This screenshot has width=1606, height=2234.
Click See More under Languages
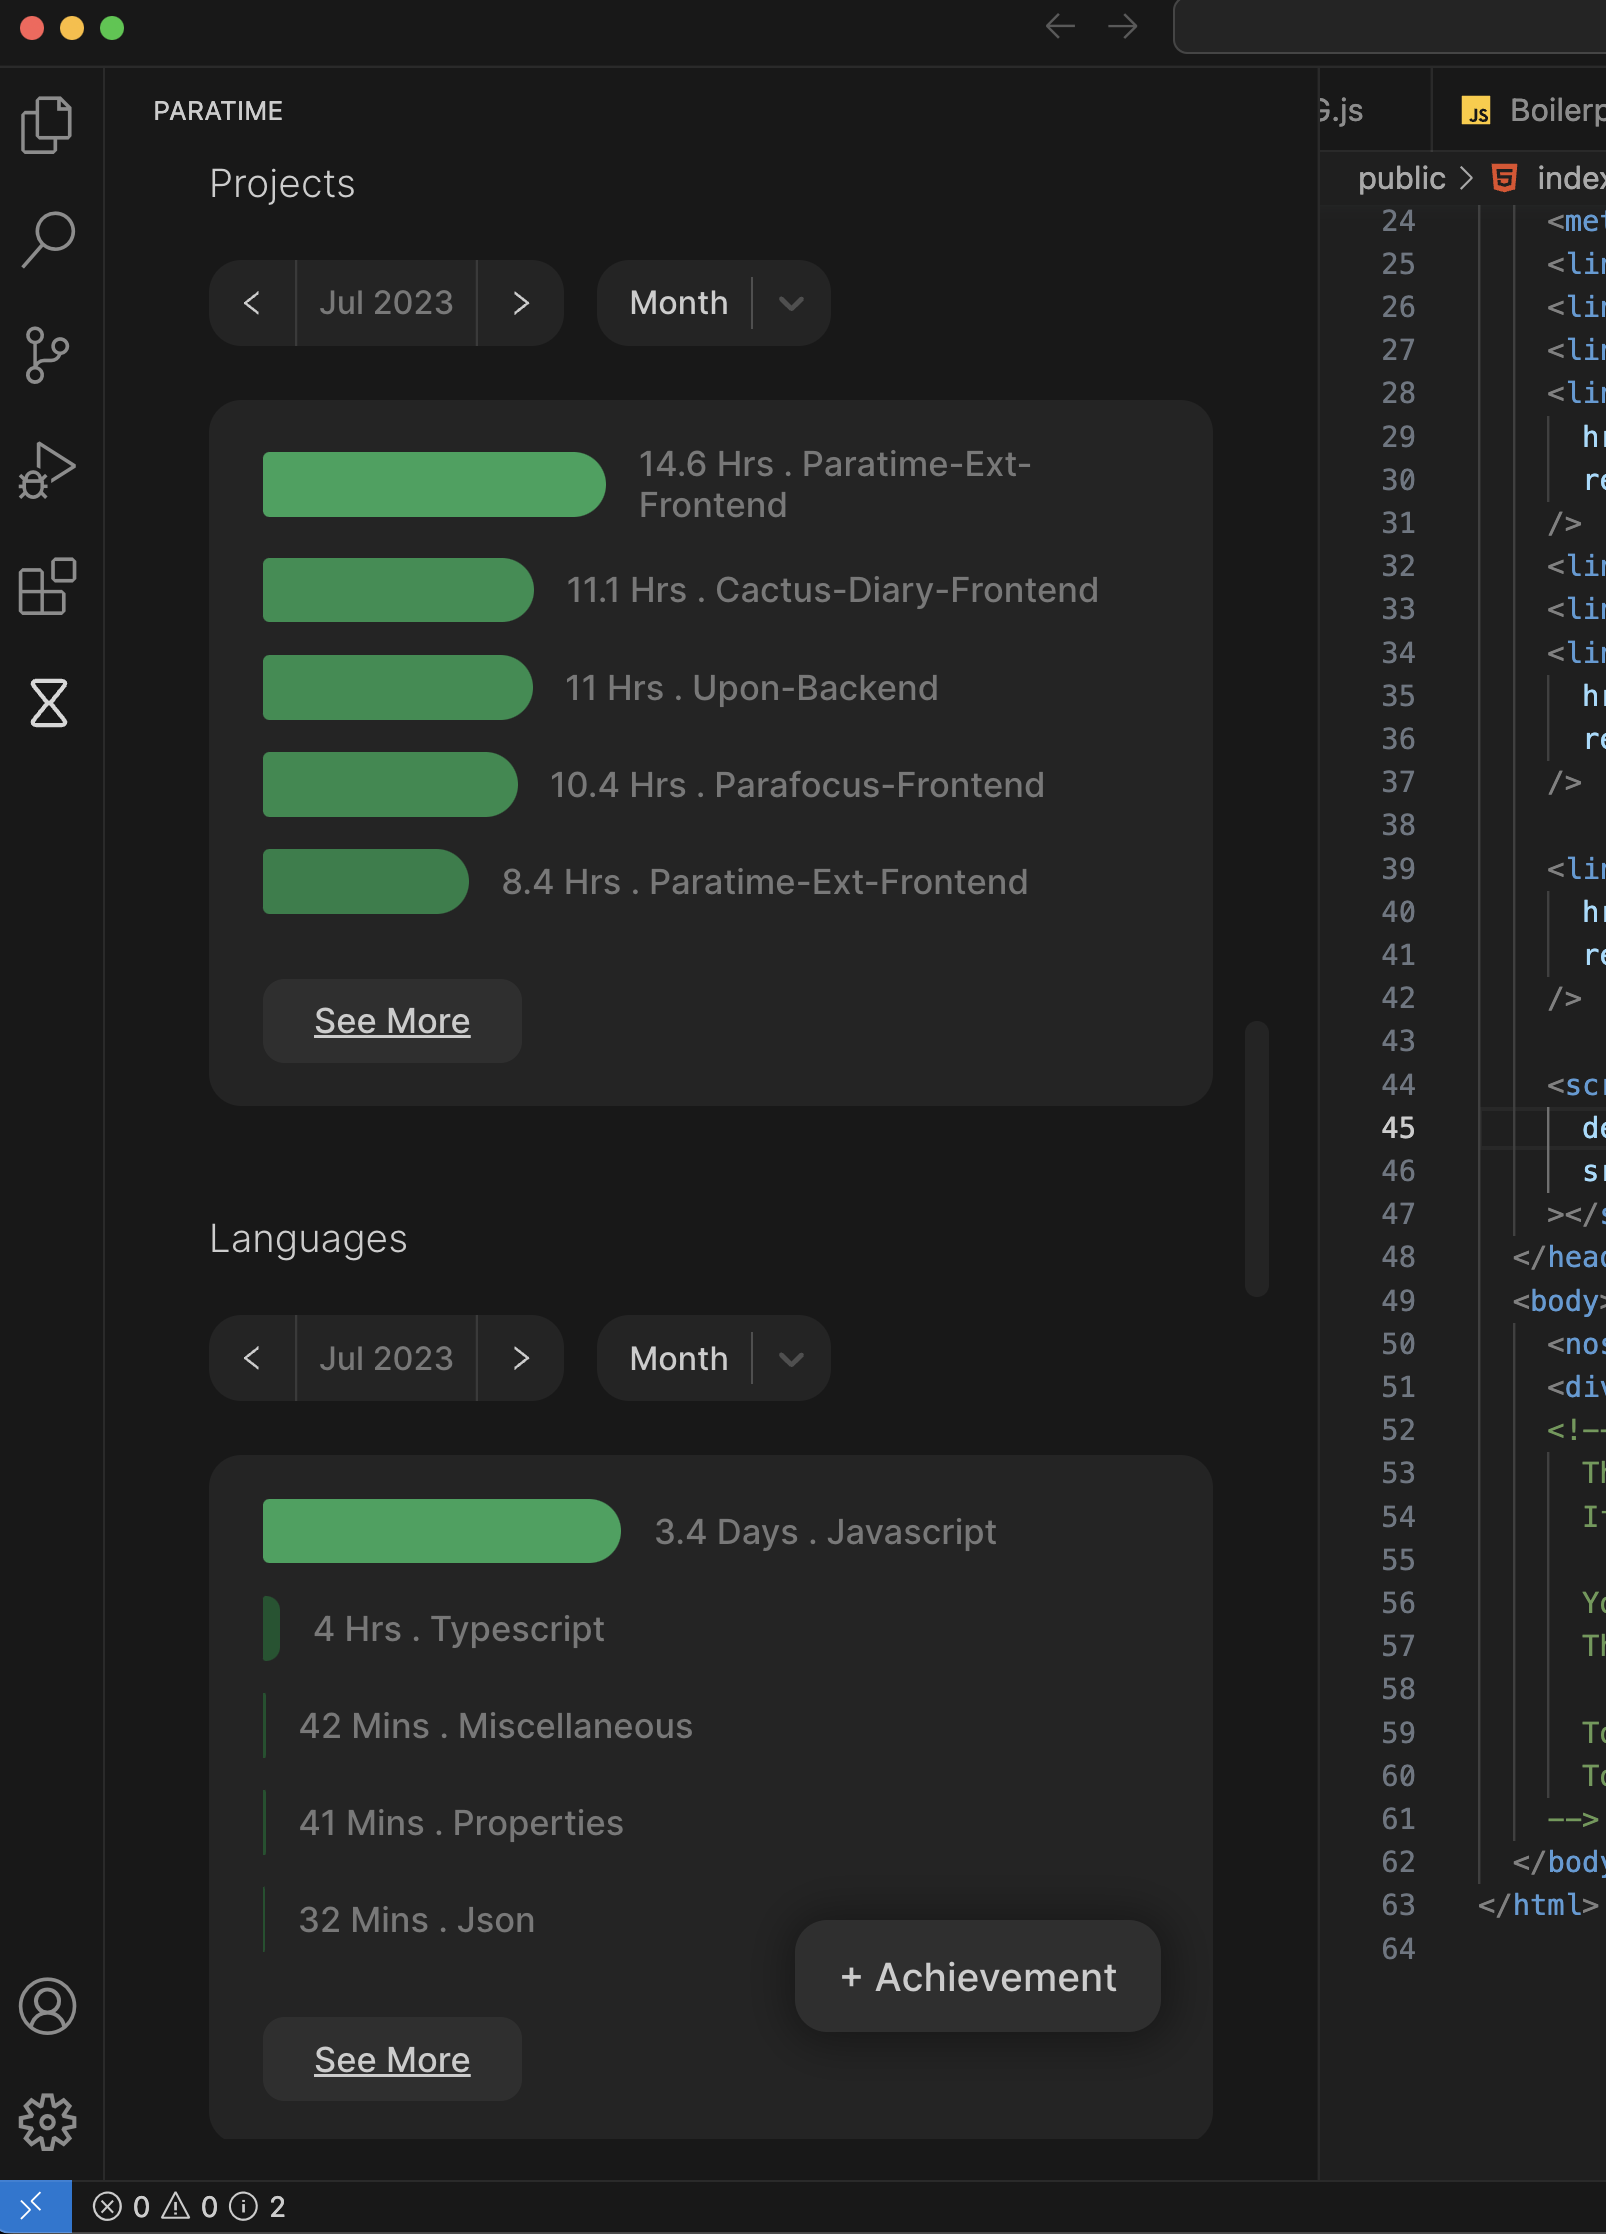coord(392,2060)
